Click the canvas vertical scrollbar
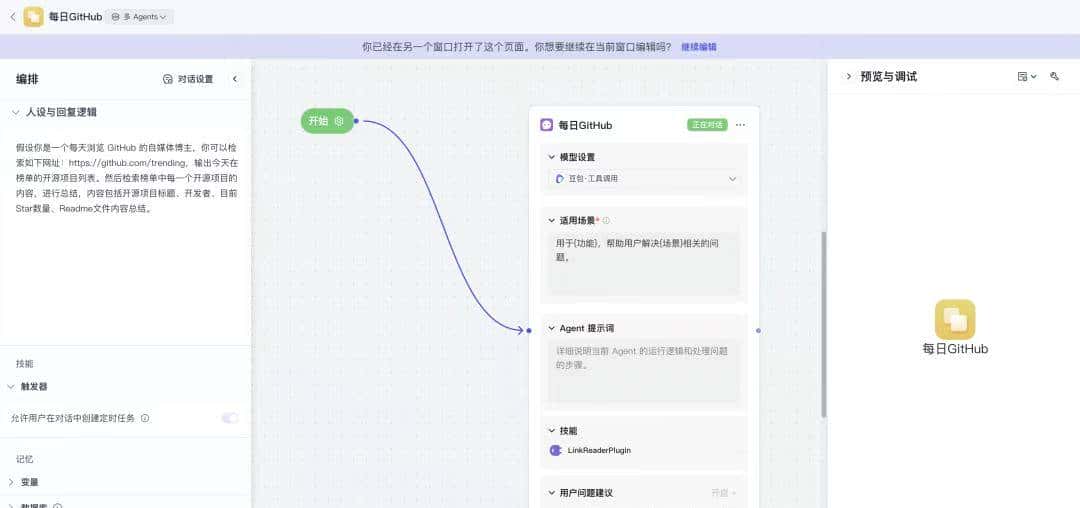The width and height of the screenshot is (1080, 508). coord(824,324)
